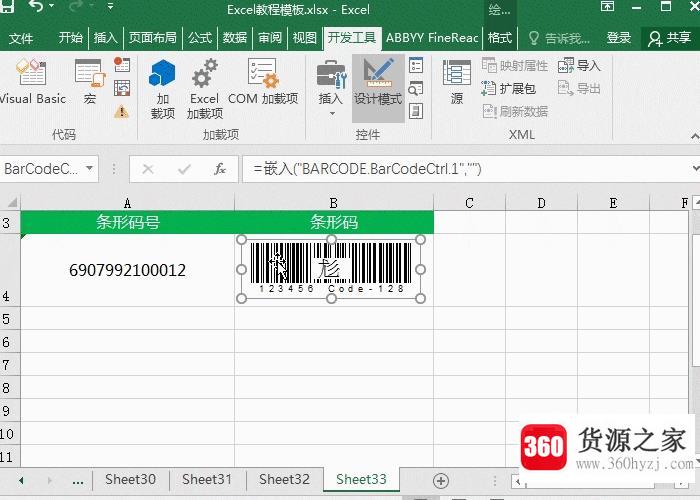Click XML 导入 button

pyautogui.click(x=579, y=66)
